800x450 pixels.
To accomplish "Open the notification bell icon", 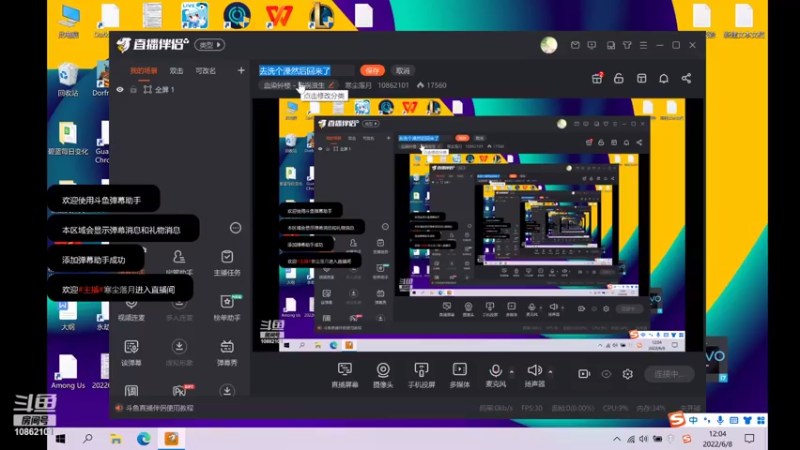I will coord(664,78).
